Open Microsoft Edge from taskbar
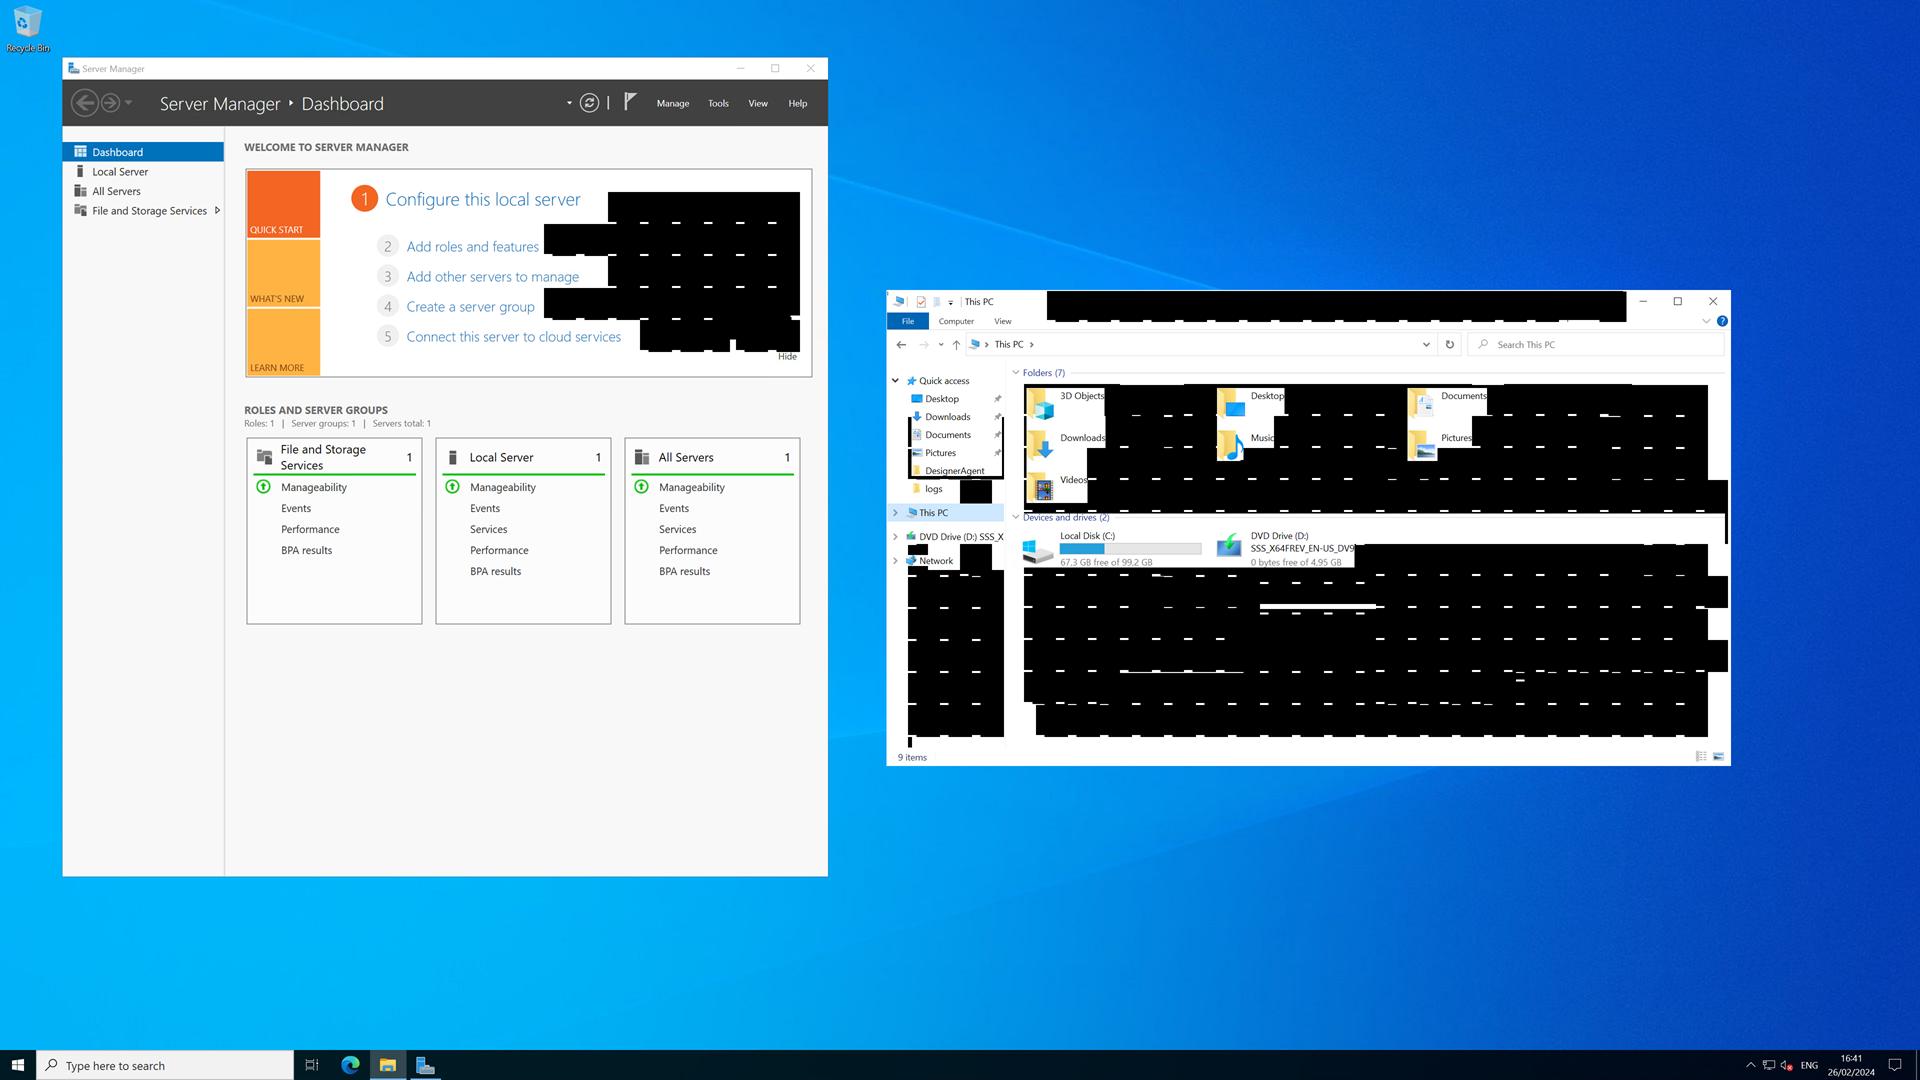The image size is (1920, 1080). [x=350, y=1065]
